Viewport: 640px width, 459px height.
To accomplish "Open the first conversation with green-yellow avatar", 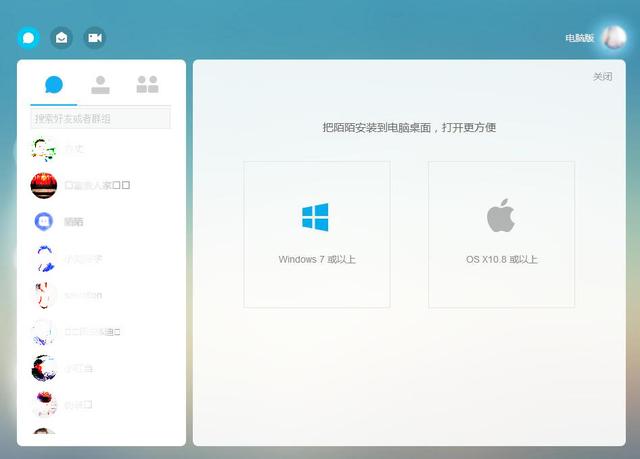I will point(100,149).
